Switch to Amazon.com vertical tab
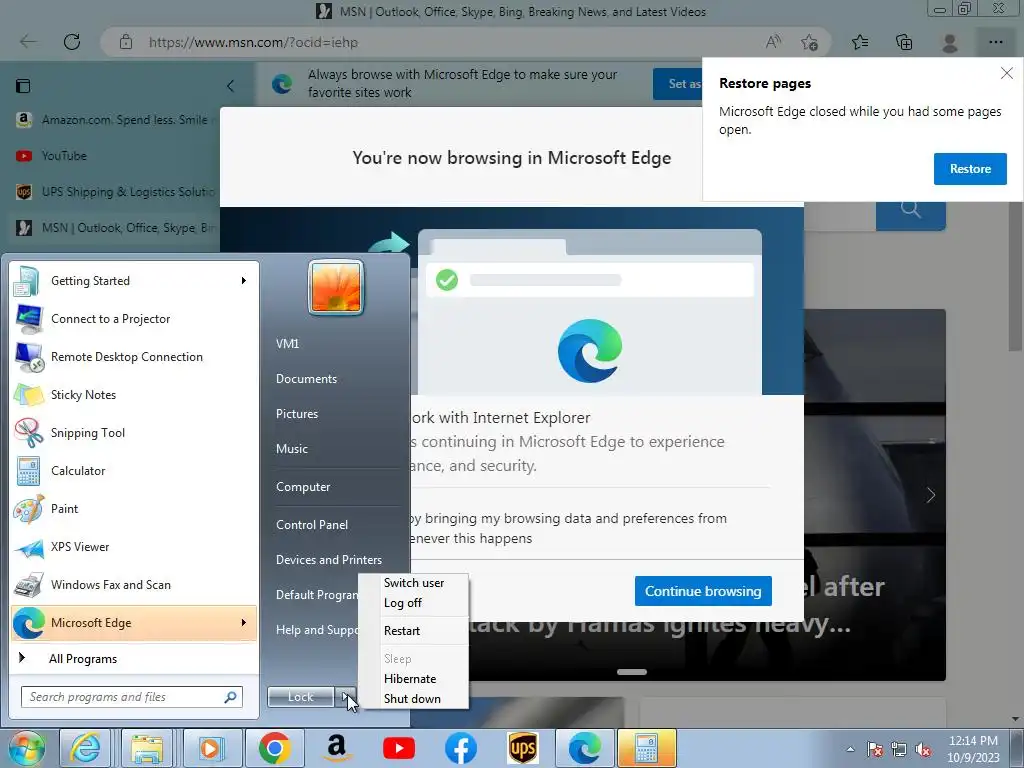This screenshot has width=1024, height=768. pyautogui.click(x=116, y=120)
